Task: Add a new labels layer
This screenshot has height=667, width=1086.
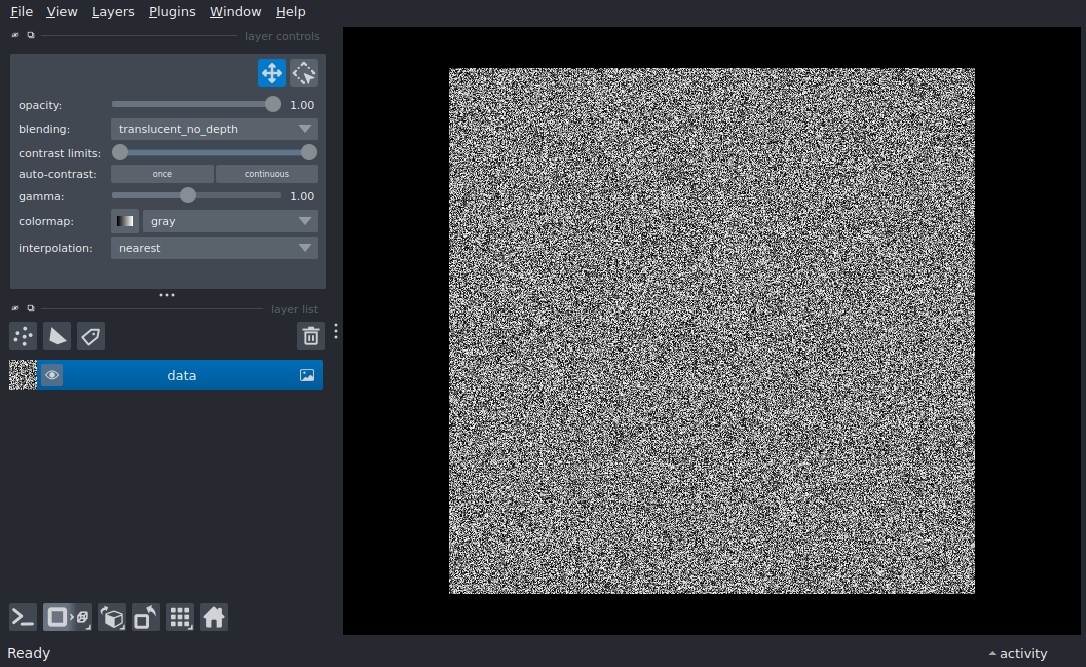Action: click(91, 336)
